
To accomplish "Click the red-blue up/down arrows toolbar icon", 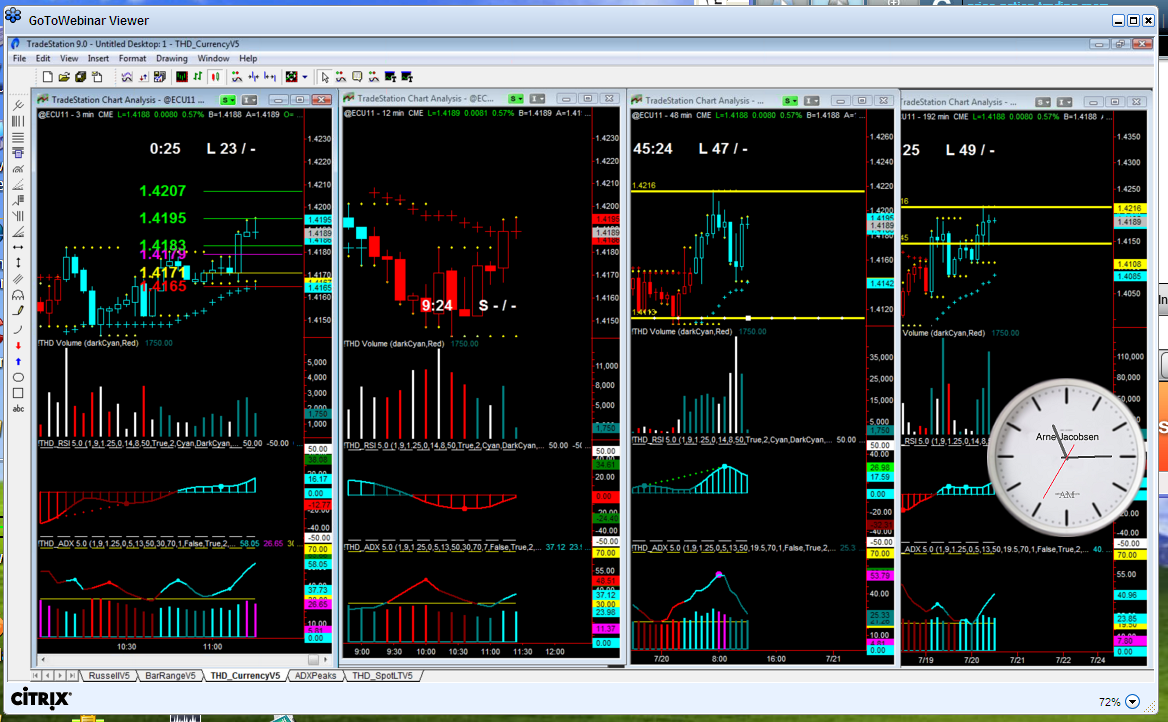I will pyautogui.click(x=143, y=77).
